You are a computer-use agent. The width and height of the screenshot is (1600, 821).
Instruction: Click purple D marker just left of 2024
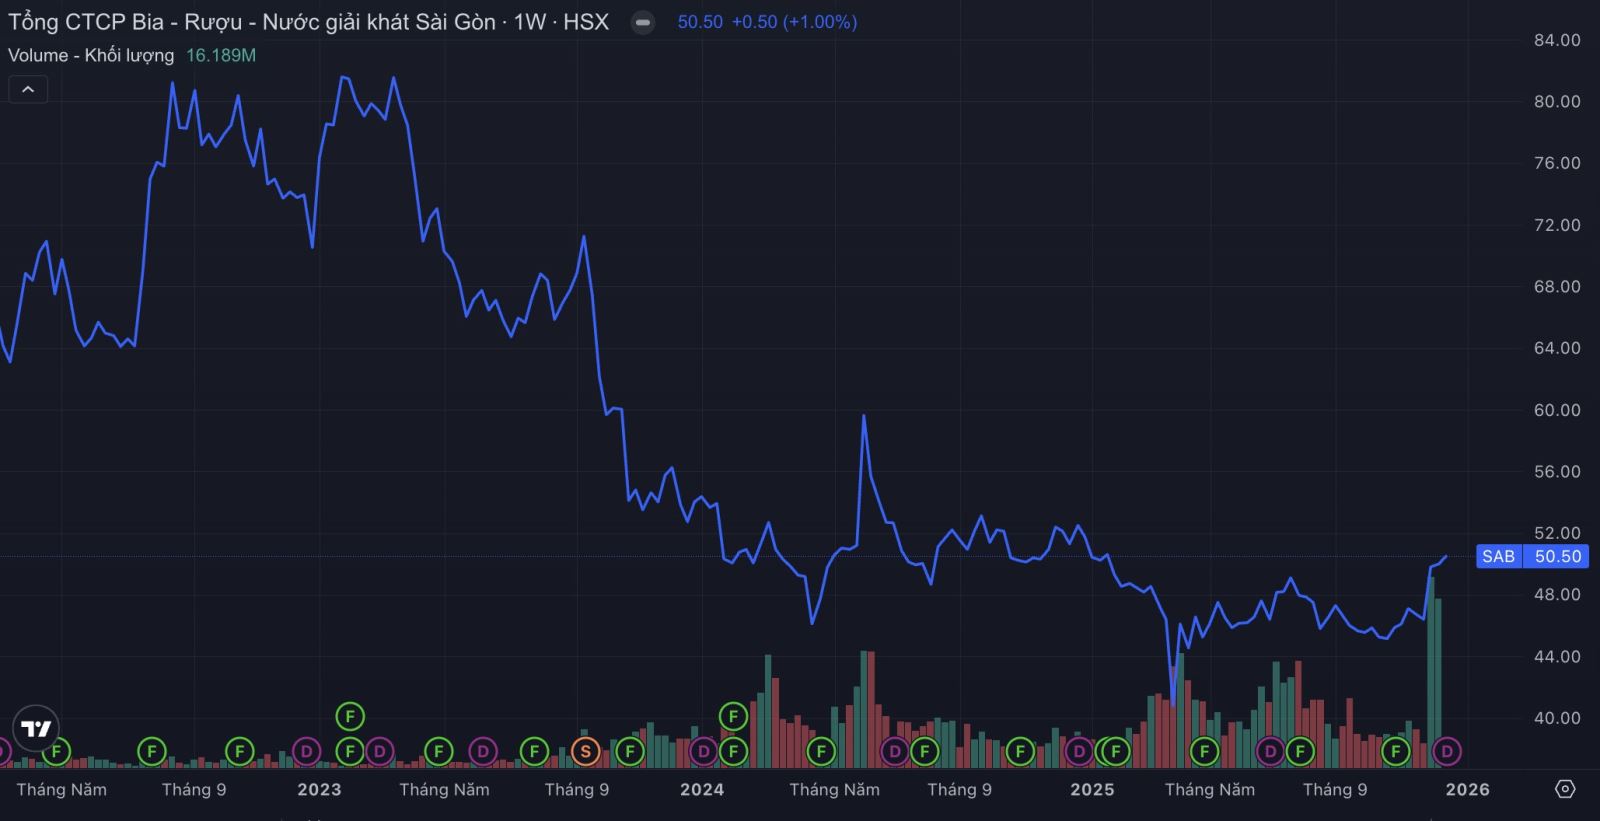tap(704, 751)
